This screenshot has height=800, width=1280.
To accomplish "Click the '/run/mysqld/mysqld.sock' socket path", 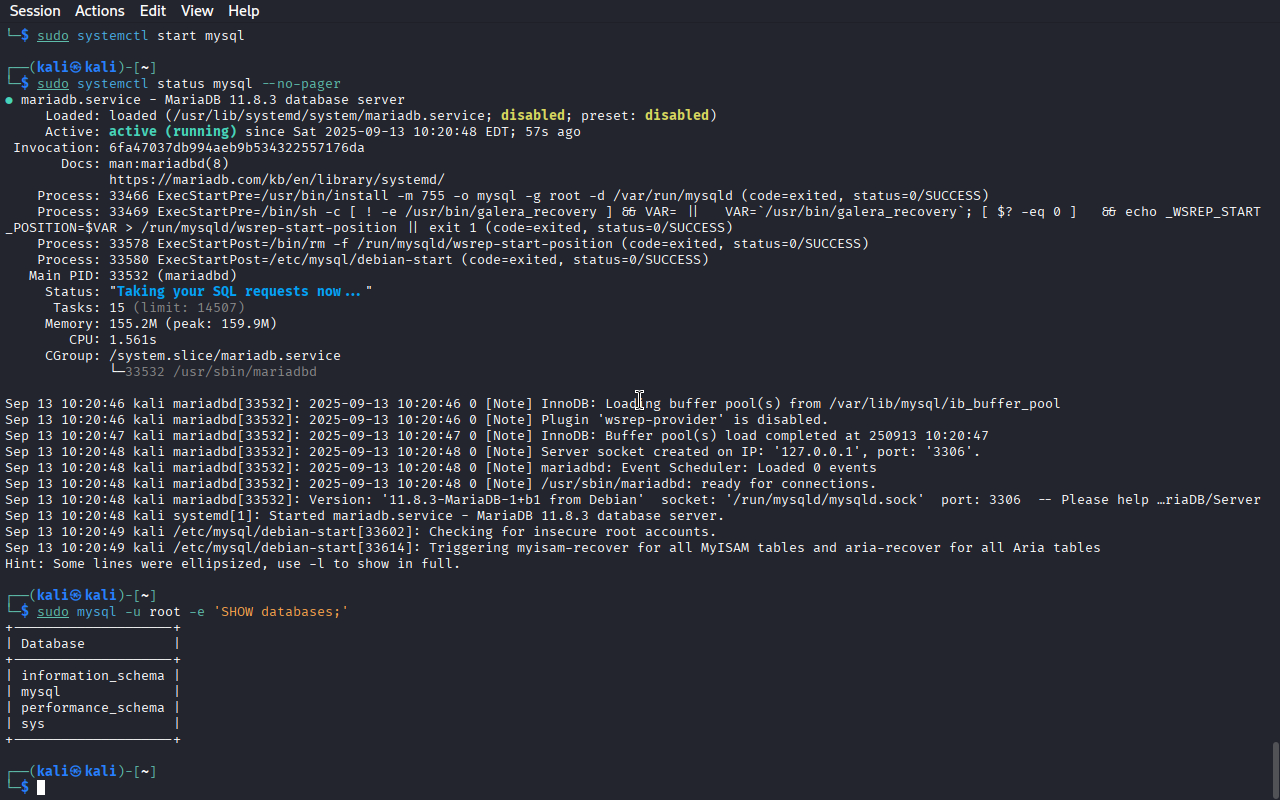I will point(829,500).
